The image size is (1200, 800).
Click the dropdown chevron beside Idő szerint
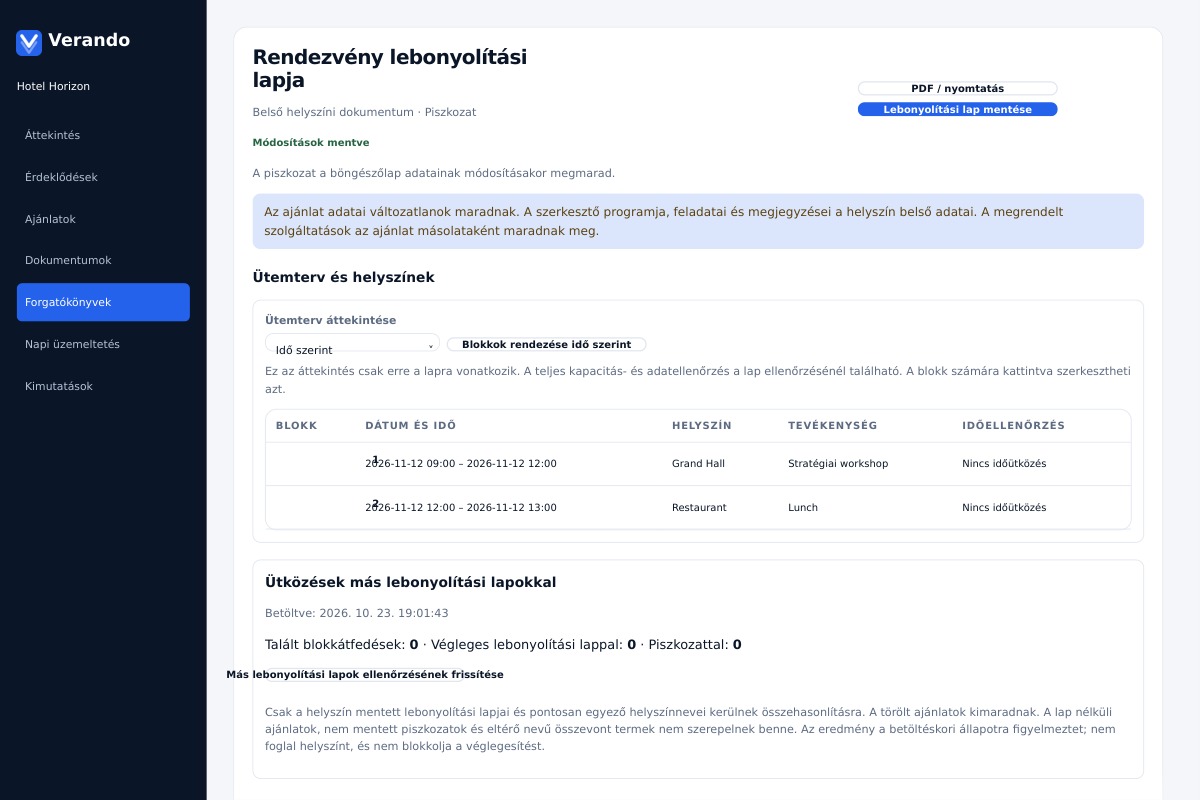pos(431,346)
